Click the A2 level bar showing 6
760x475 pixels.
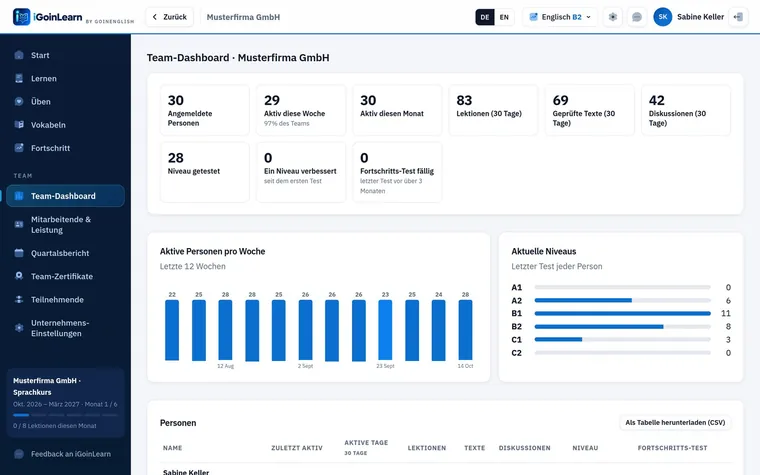coord(622,301)
